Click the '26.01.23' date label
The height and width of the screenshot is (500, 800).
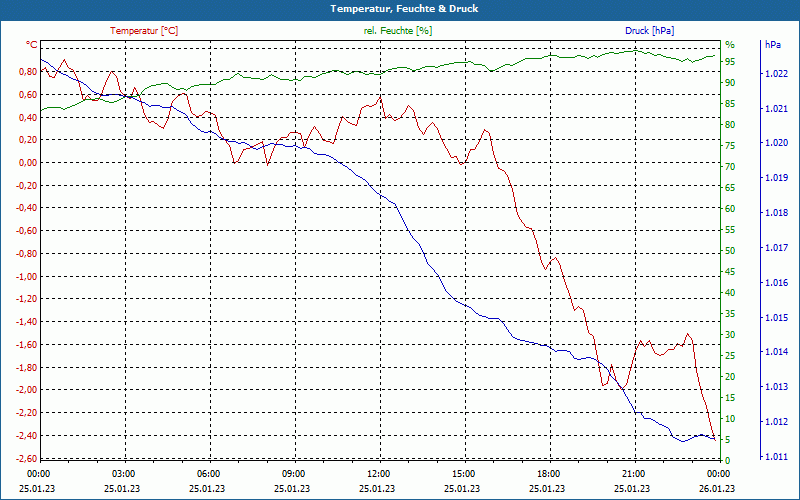[x=717, y=488]
